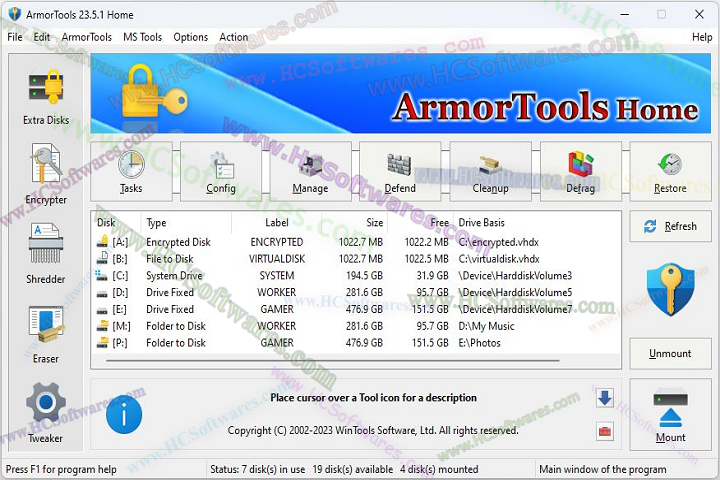Click the app shield icon in title bar
Screen dimensions: 720x480
coord(15,14)
